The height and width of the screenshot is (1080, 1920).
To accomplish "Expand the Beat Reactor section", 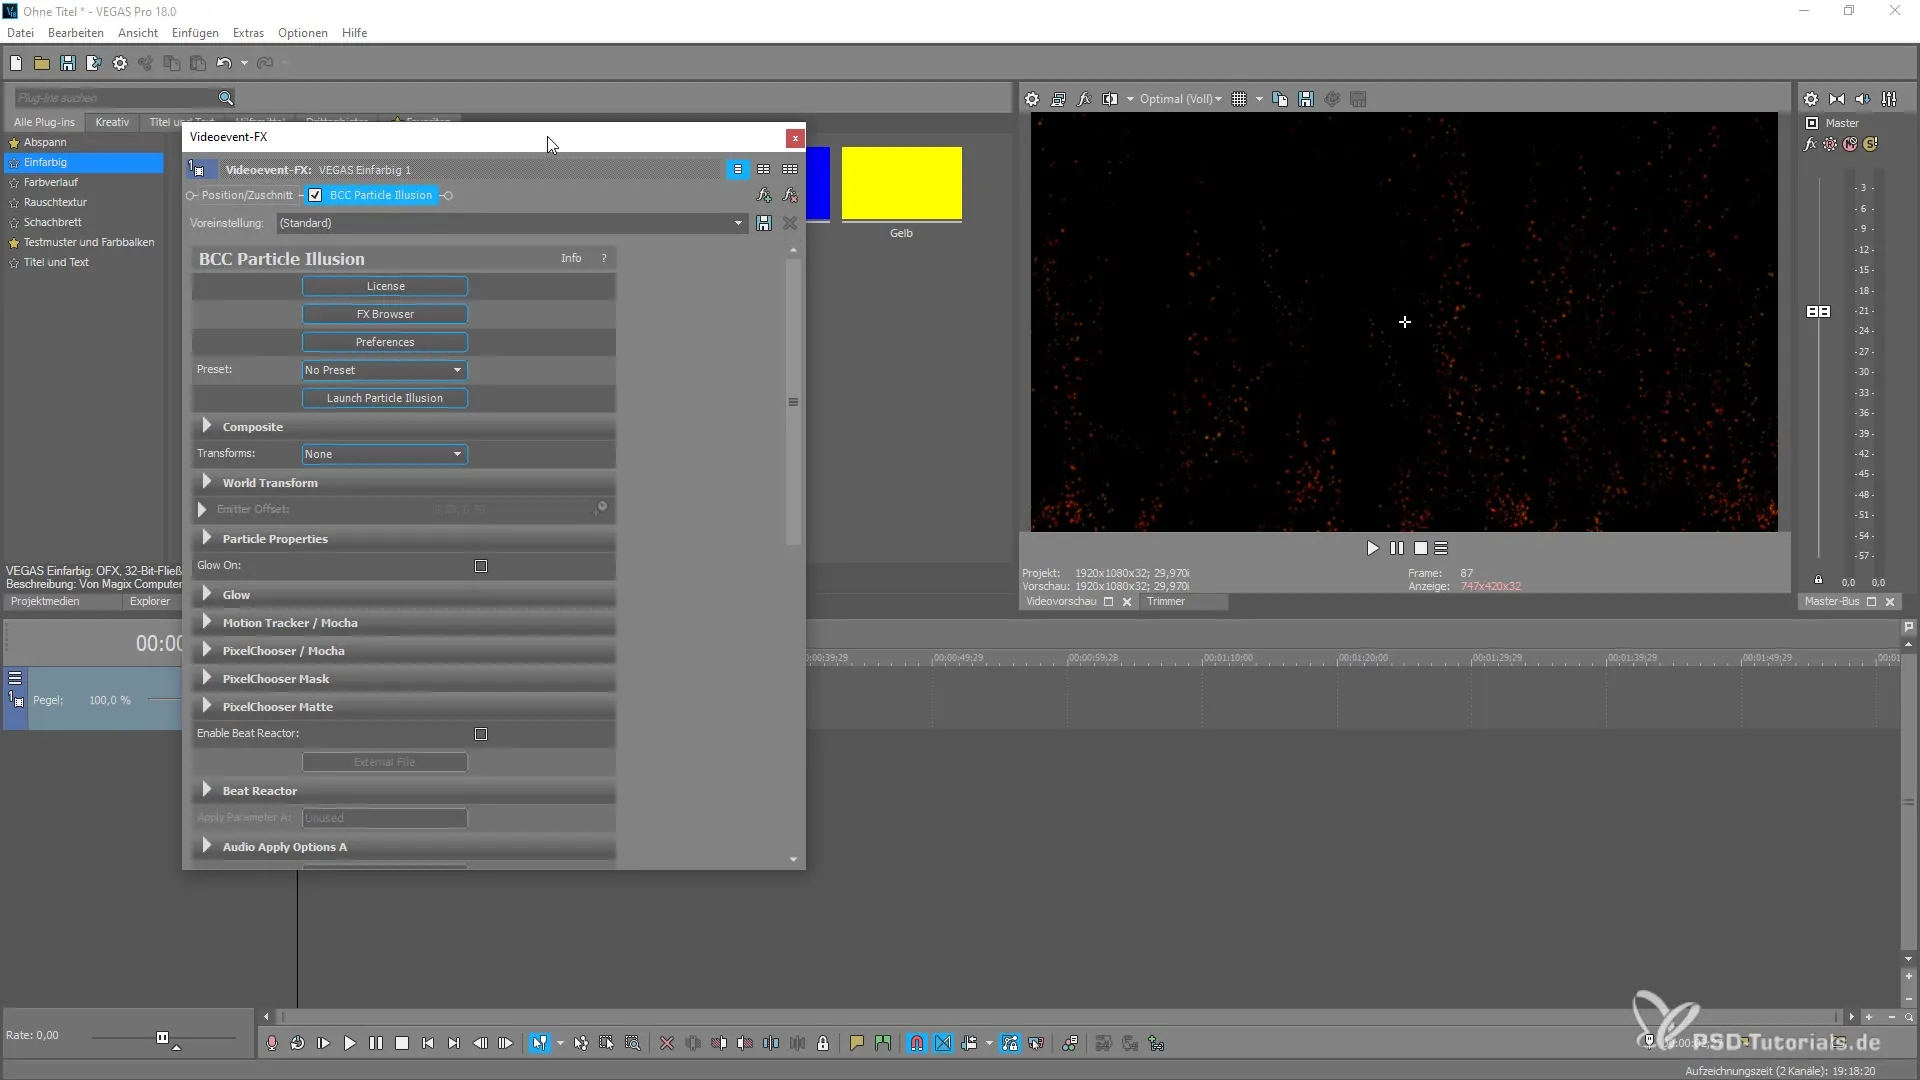I will (x=206, y=790).
